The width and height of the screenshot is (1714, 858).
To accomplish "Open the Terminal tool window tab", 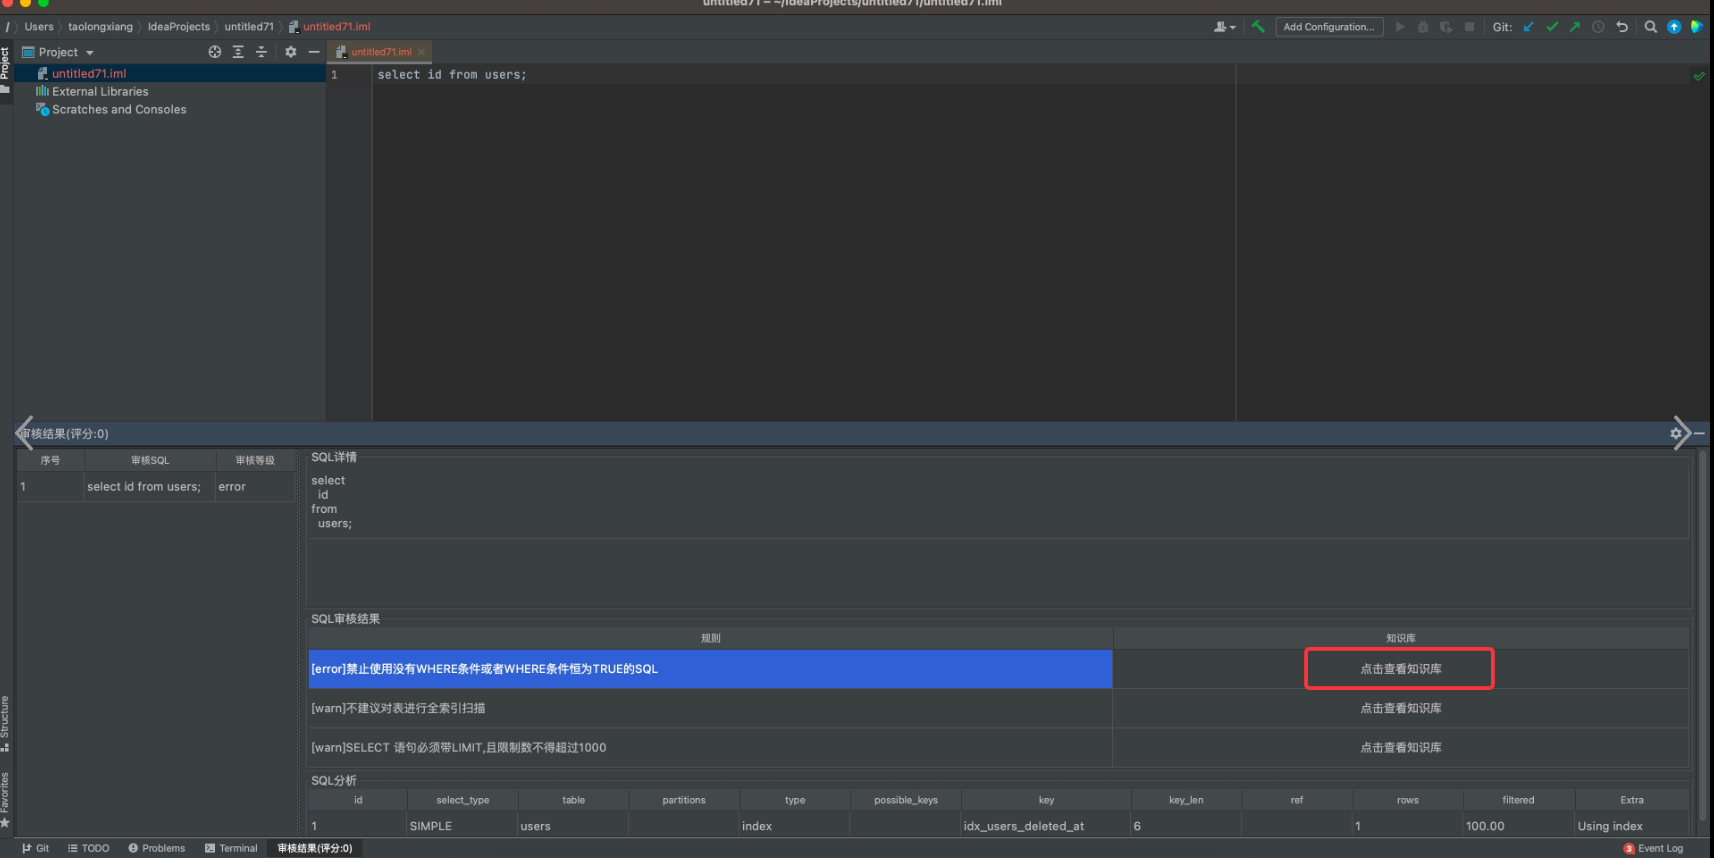I will [x=231, y=848].
